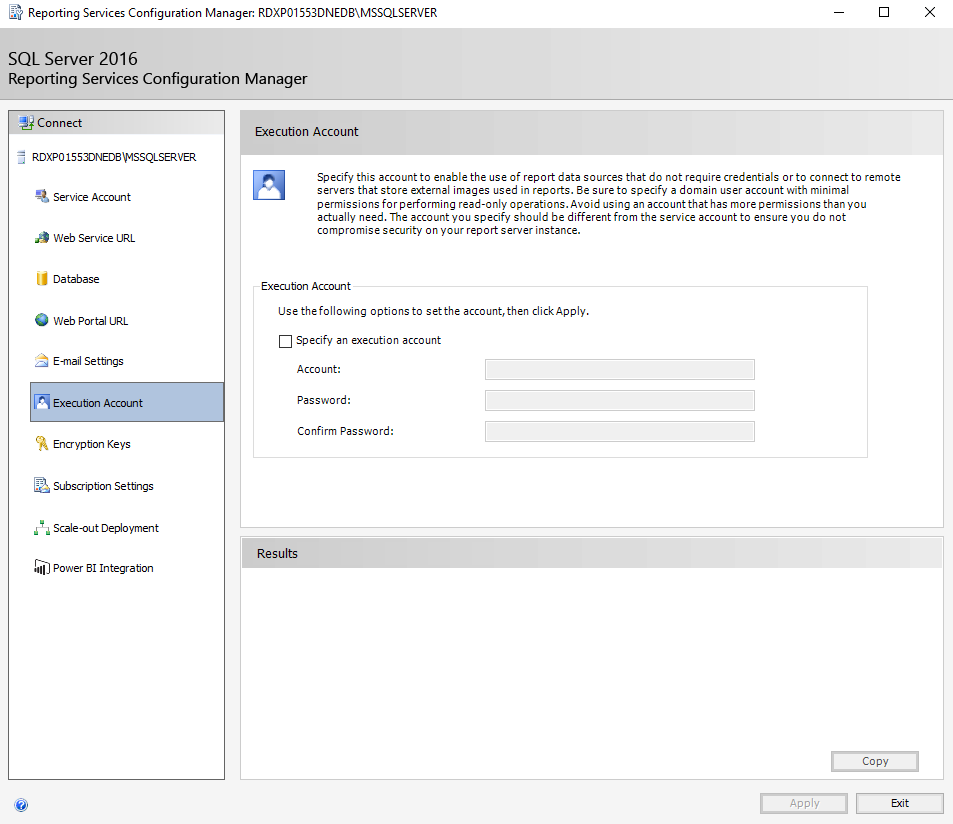Open E-mail Settings page
953x824 pixels.
tap(88, 361)
